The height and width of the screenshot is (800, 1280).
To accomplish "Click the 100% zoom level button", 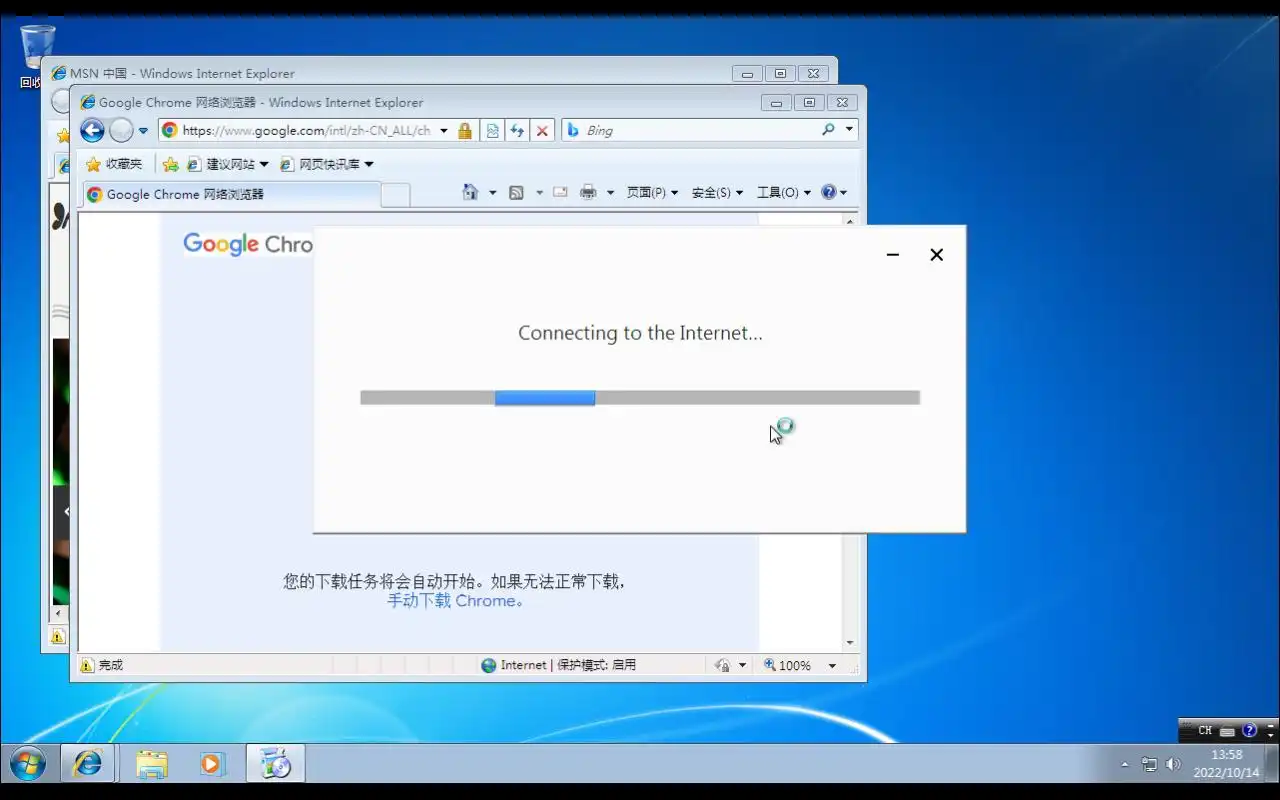I will (788, 665).
